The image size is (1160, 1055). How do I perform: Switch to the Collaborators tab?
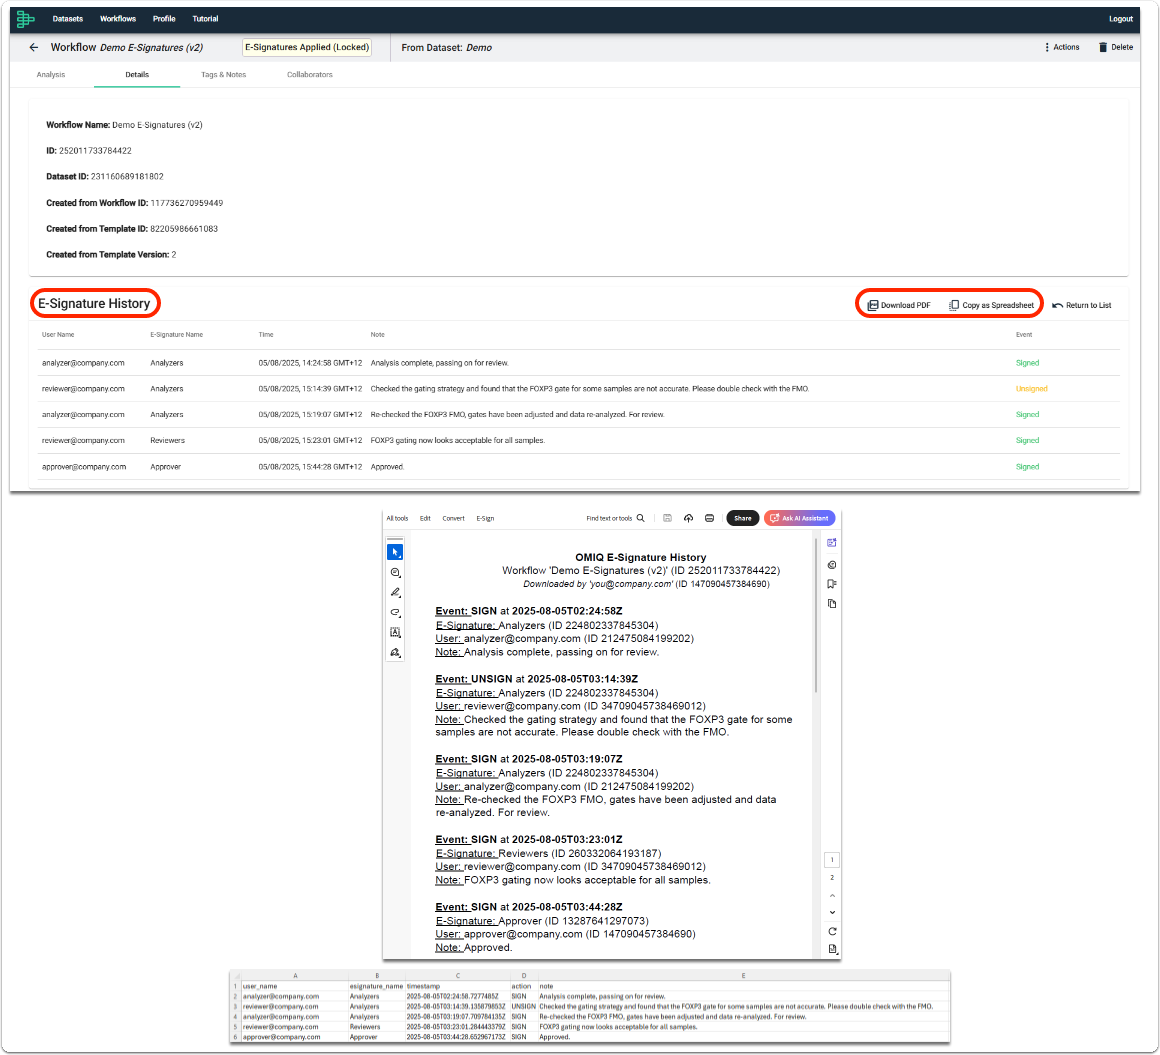309,75
